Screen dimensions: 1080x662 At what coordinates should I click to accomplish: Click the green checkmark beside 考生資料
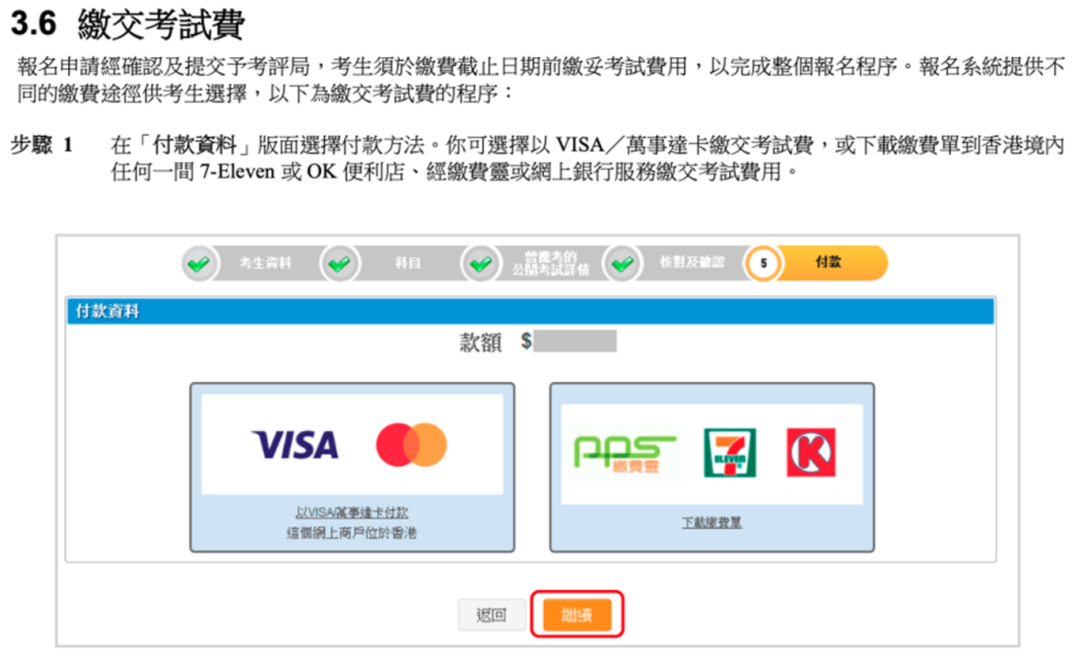pos(199,263)
